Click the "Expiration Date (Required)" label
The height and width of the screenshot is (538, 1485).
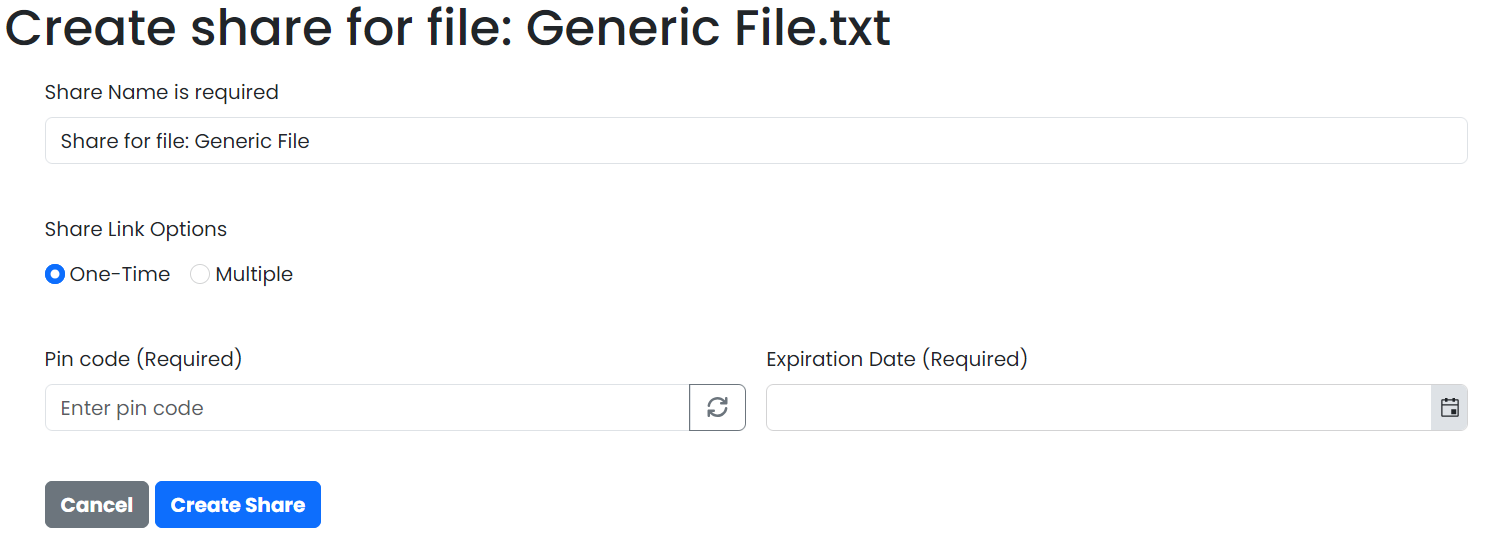[x=897, y=359]
